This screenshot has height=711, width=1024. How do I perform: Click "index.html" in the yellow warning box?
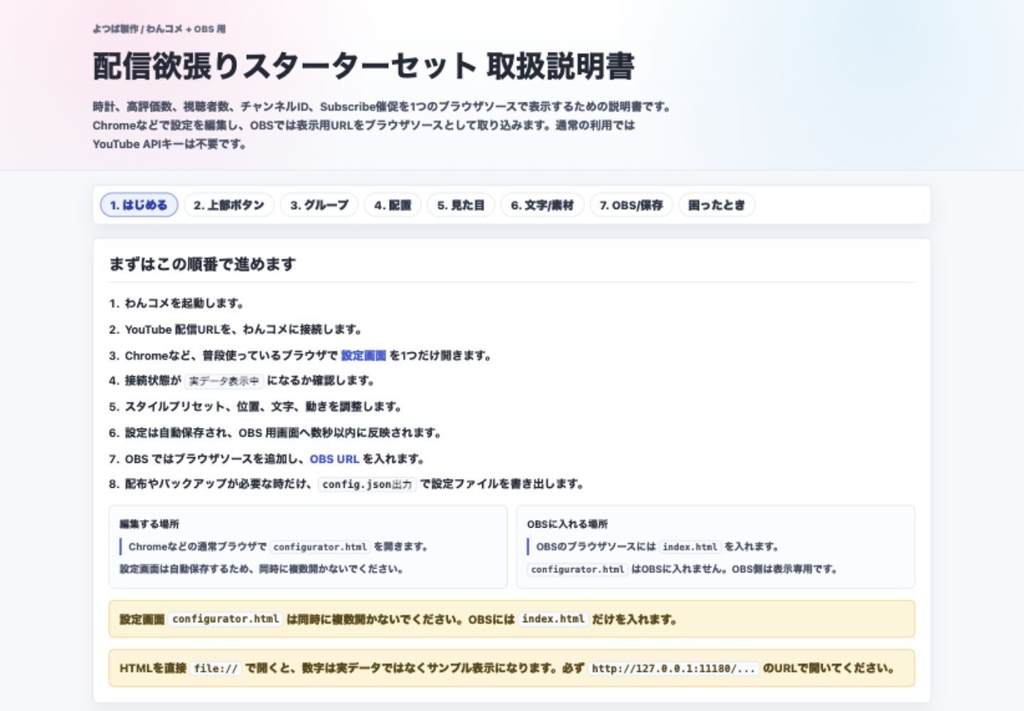click(553, 619)
